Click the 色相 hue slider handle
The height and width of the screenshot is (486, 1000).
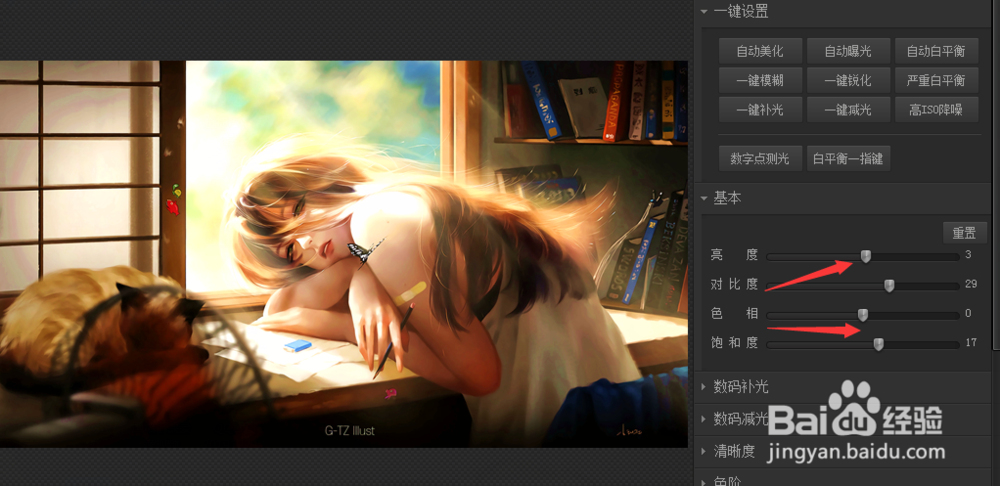click(x=863, y=315)
